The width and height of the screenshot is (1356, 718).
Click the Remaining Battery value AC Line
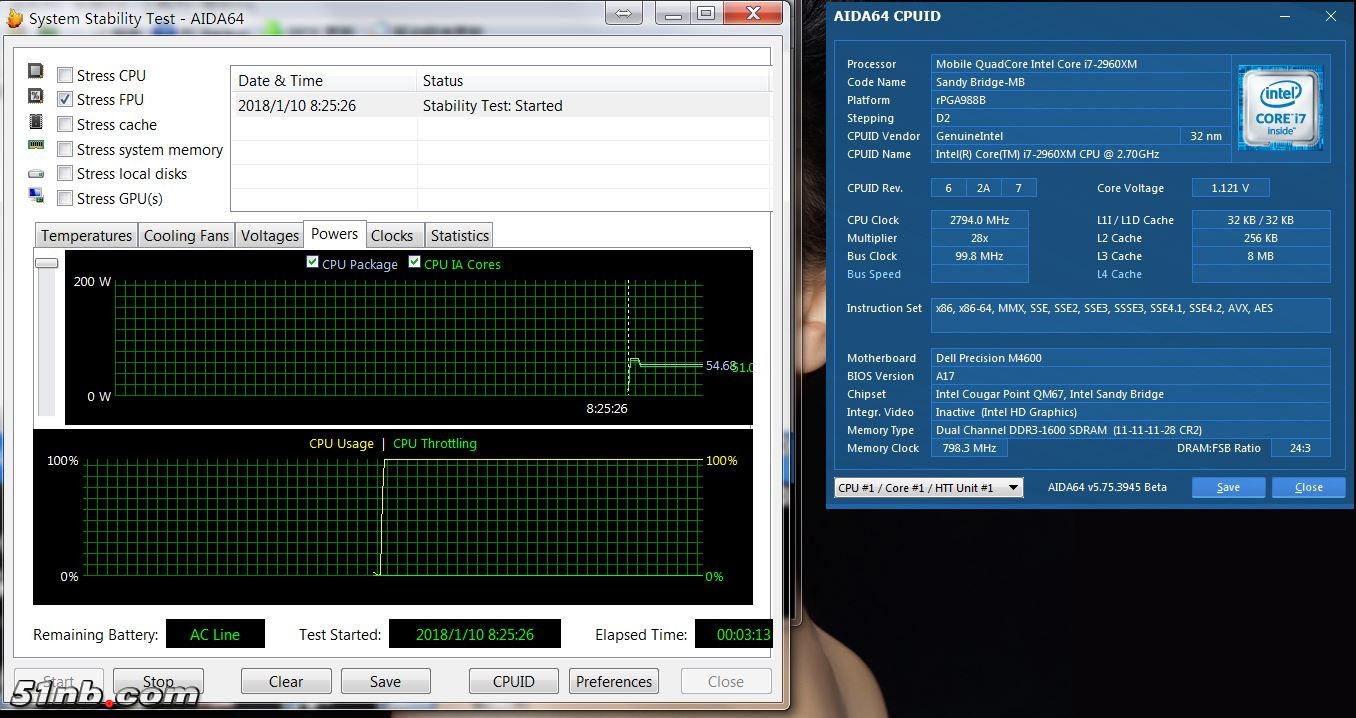pyautogui.click(x=214, y=634)
